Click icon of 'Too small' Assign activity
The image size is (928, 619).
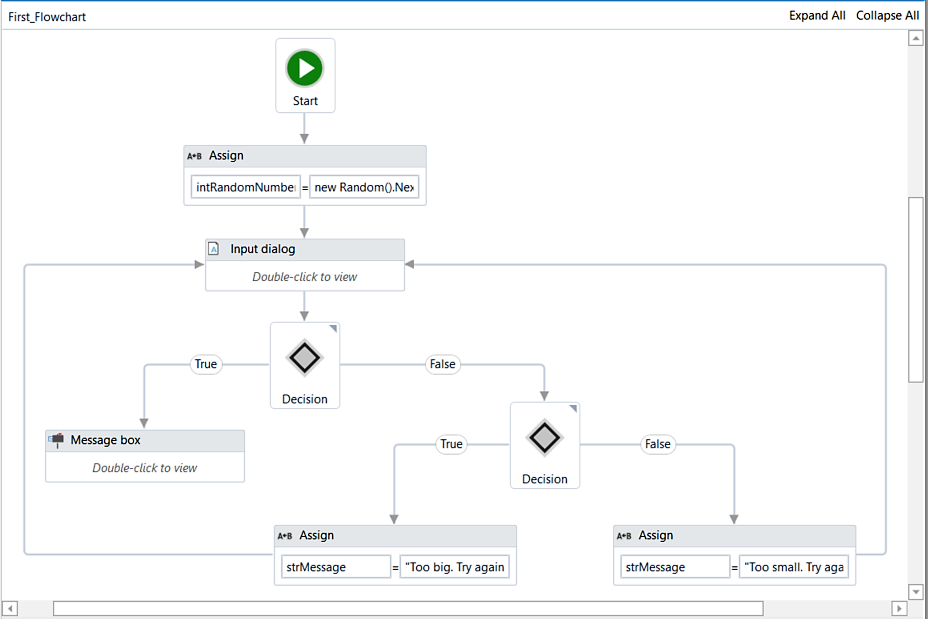click(x=624, y=536)
